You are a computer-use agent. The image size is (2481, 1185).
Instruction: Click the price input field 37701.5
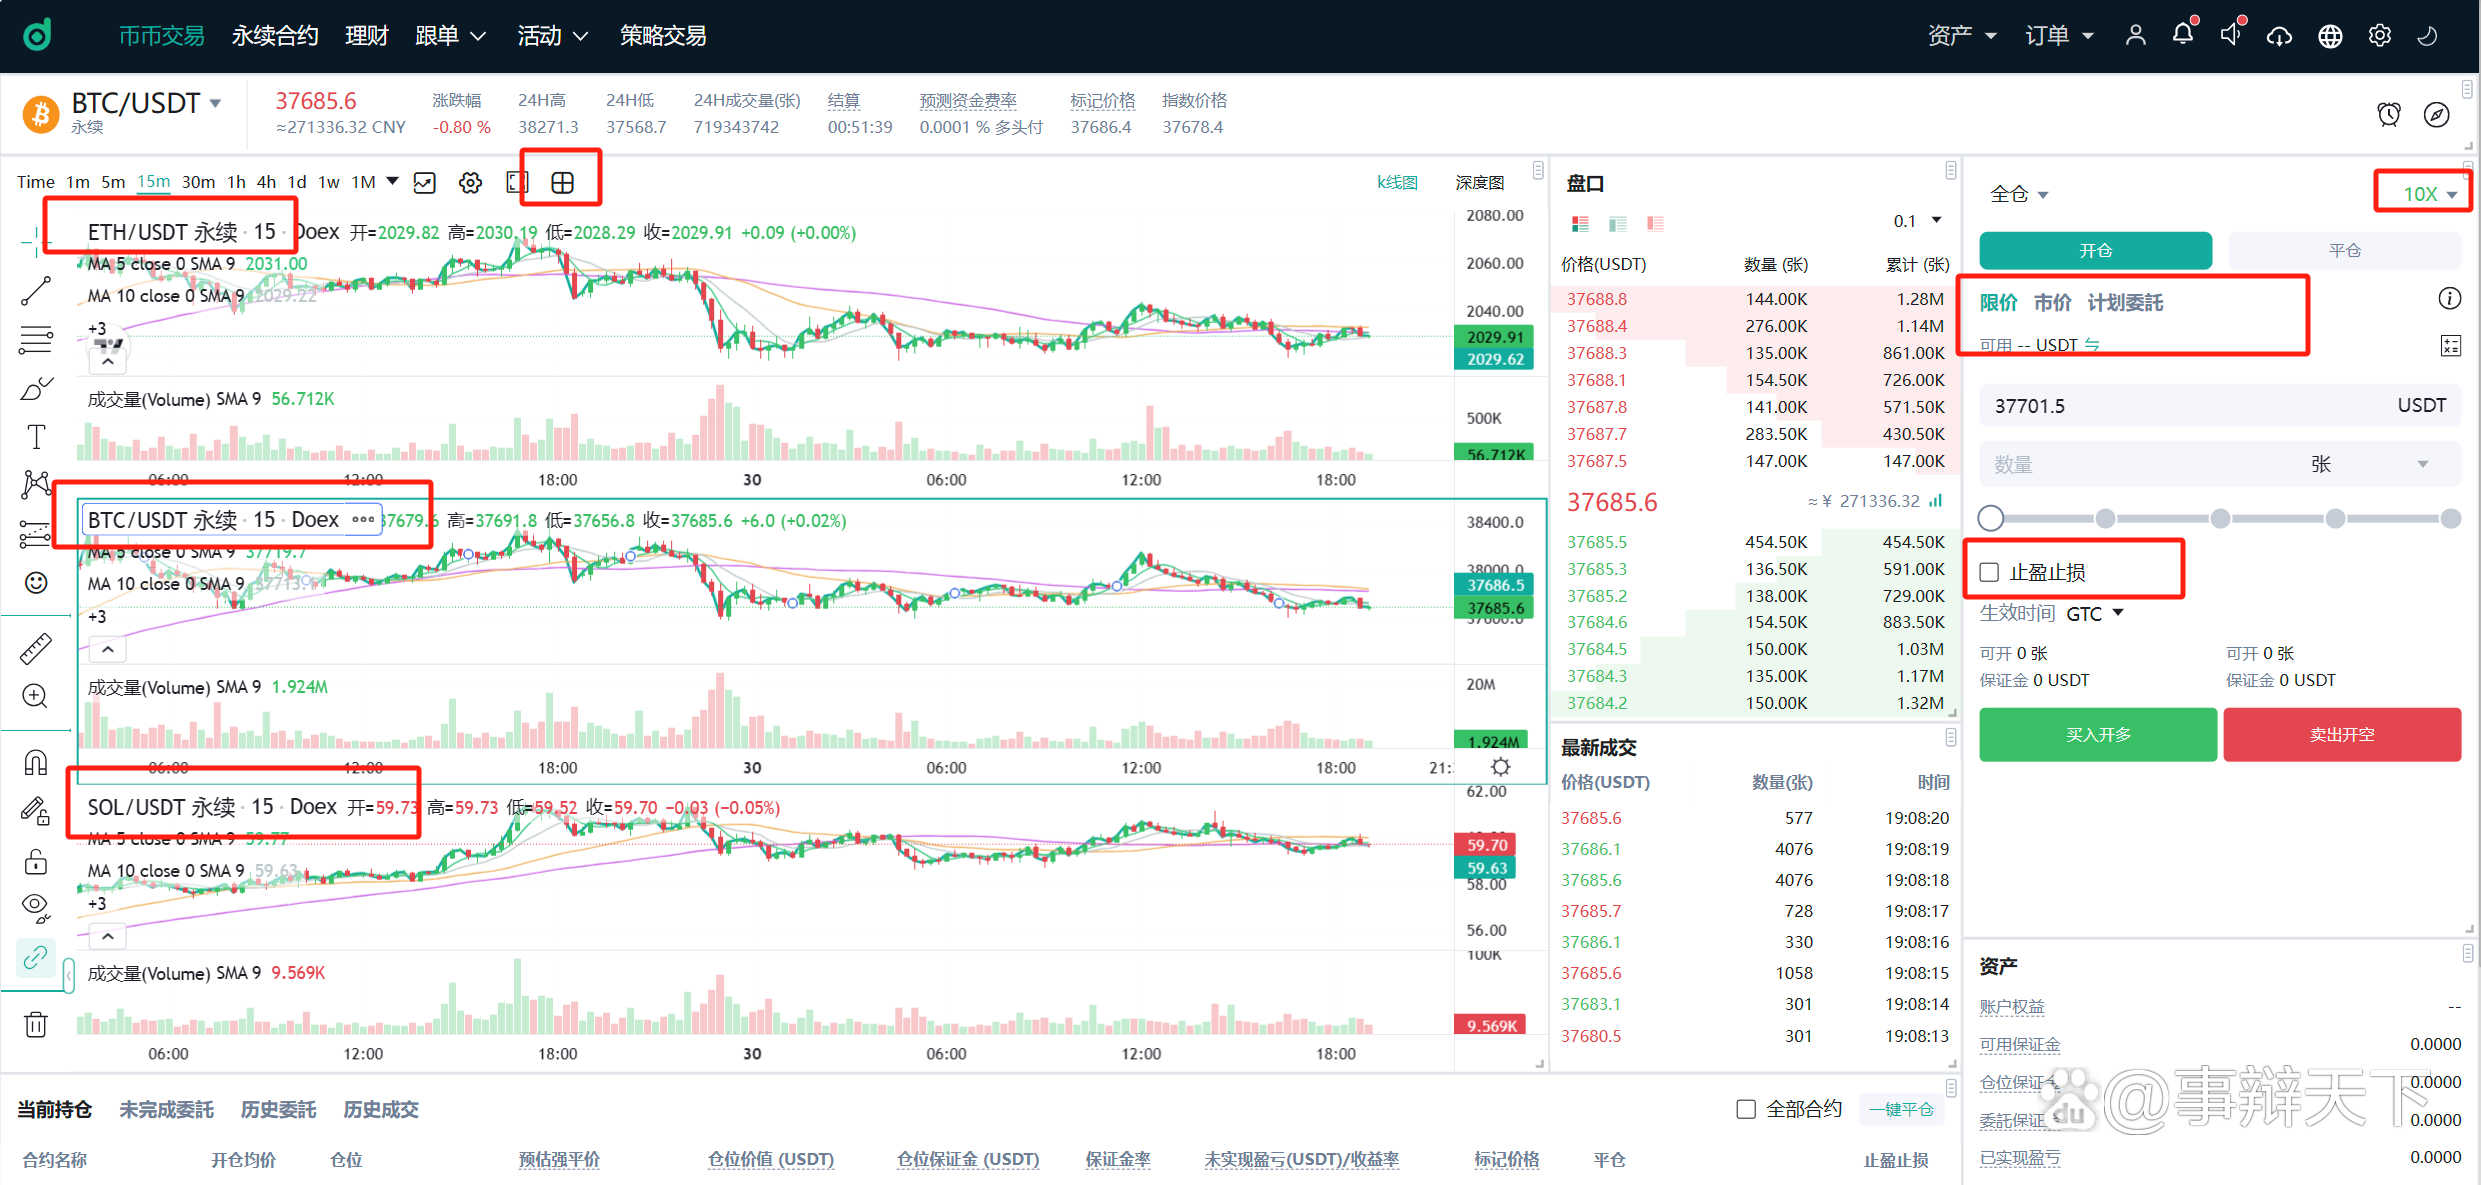pyautogui.click(x=2220, y=406)
